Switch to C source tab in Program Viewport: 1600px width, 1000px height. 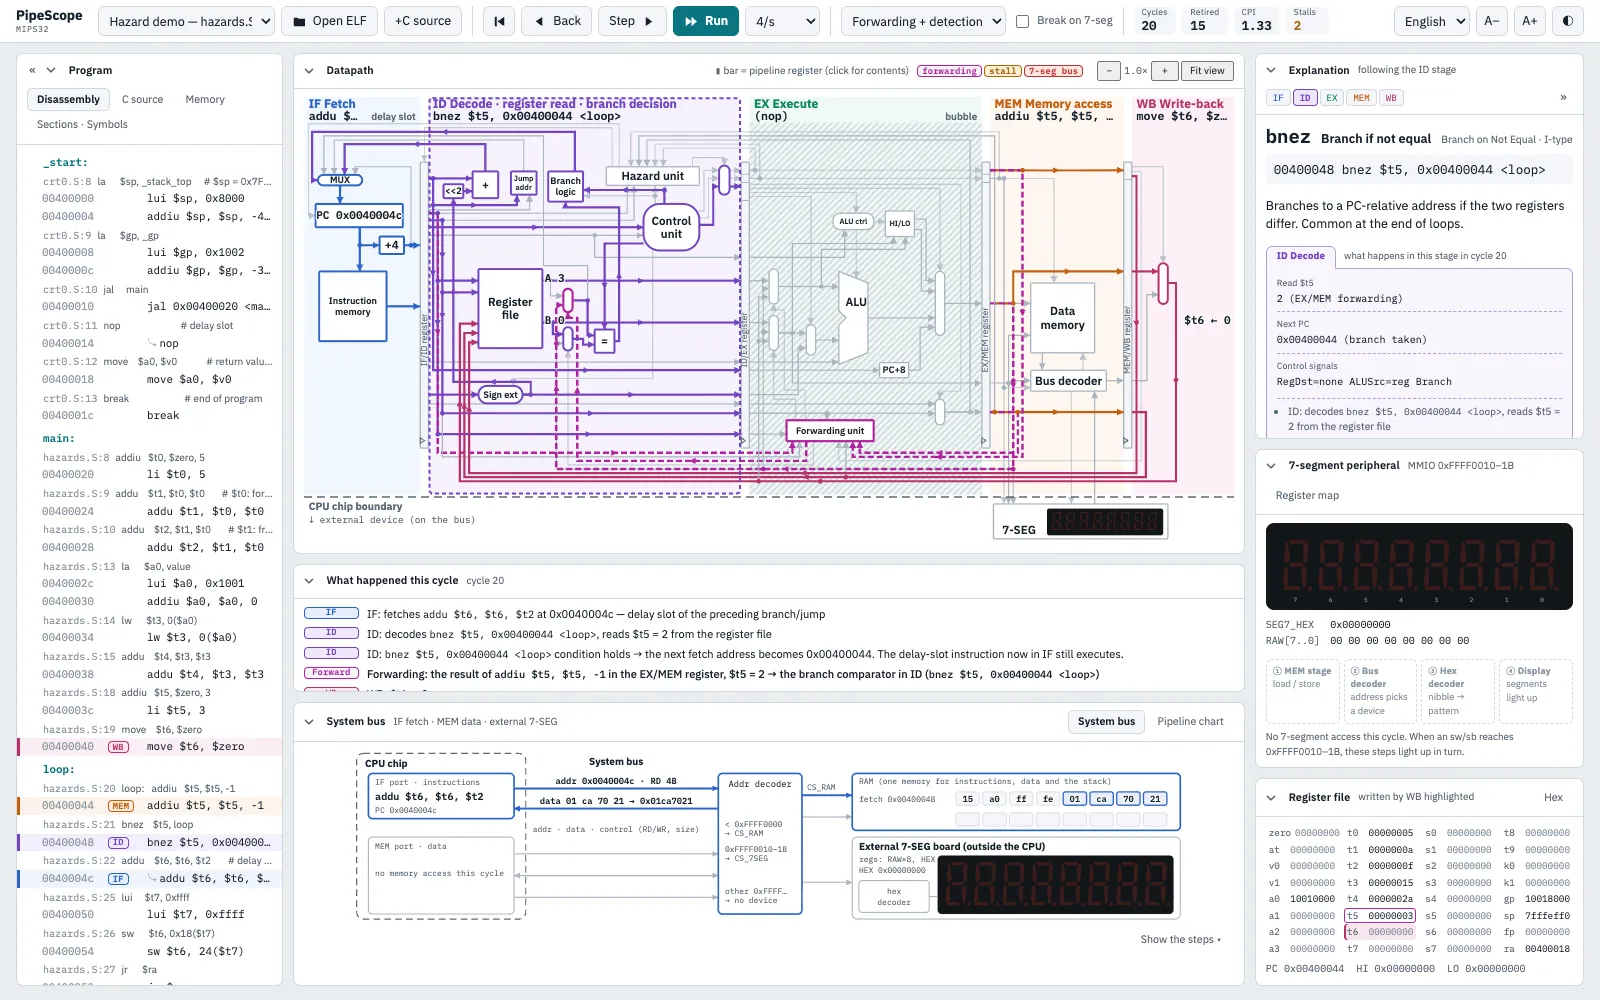[x=142, y=100]
